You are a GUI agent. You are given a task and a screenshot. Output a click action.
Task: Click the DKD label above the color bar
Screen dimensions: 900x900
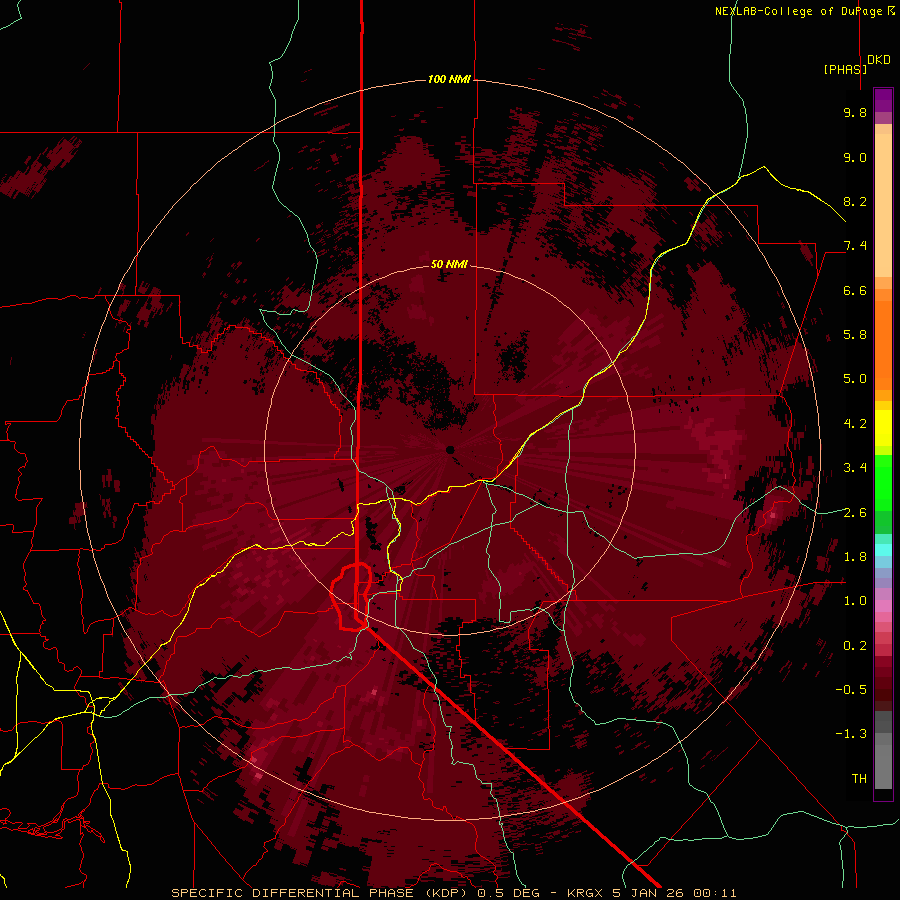tap(879, 60)
